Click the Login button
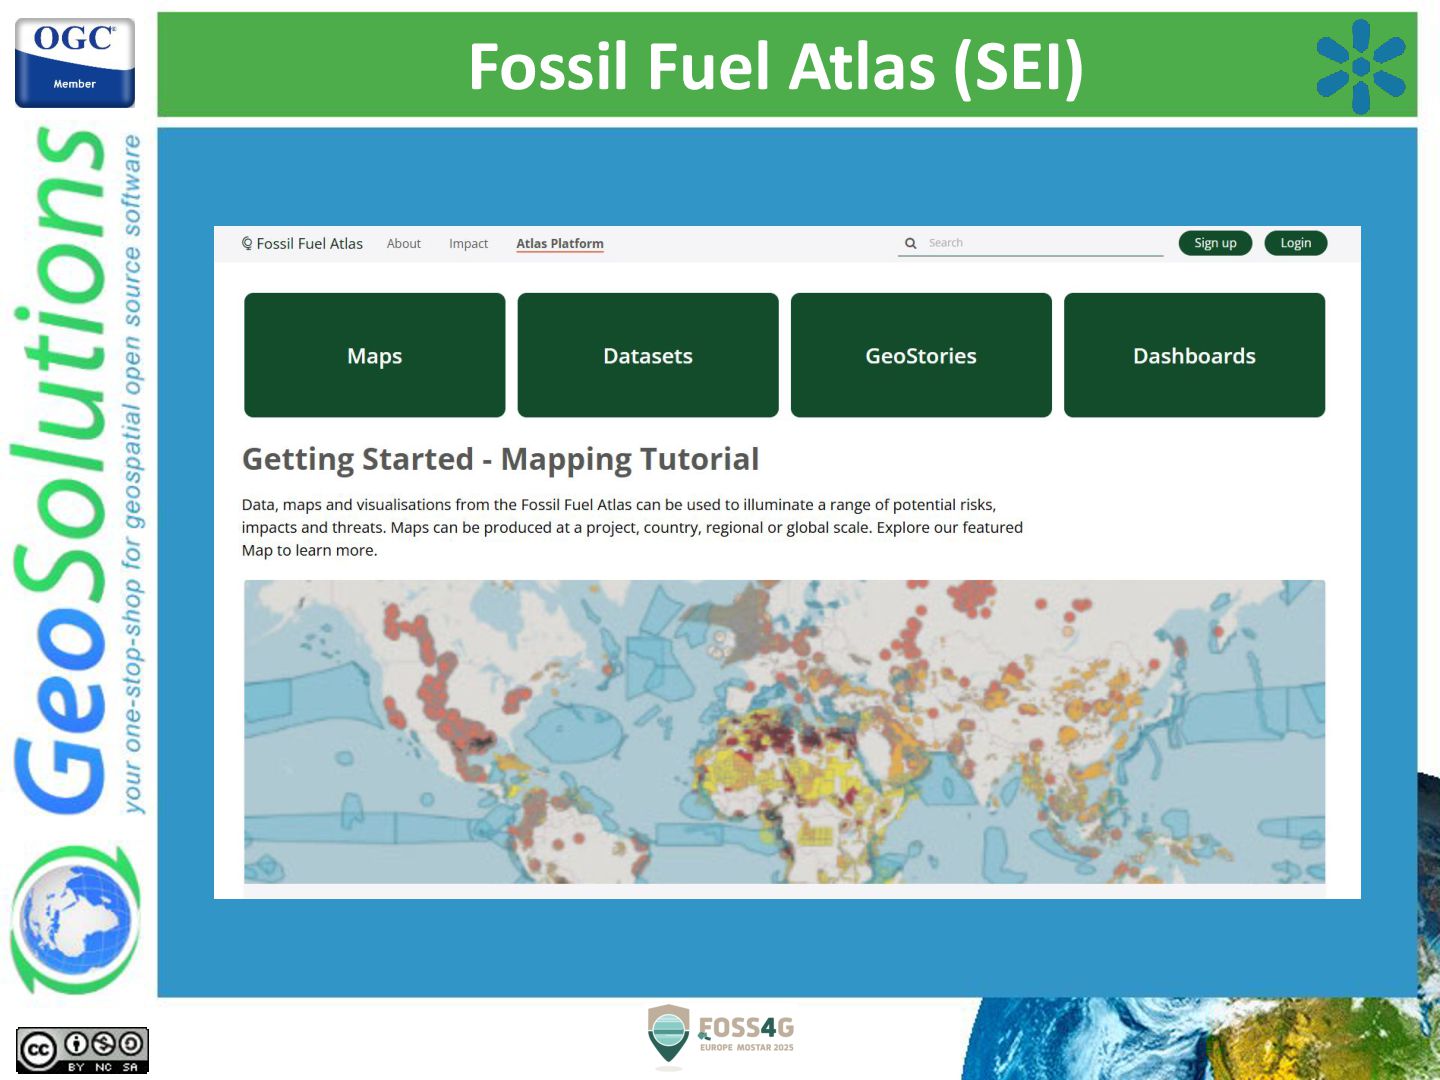 click(x=1296, y=243)
